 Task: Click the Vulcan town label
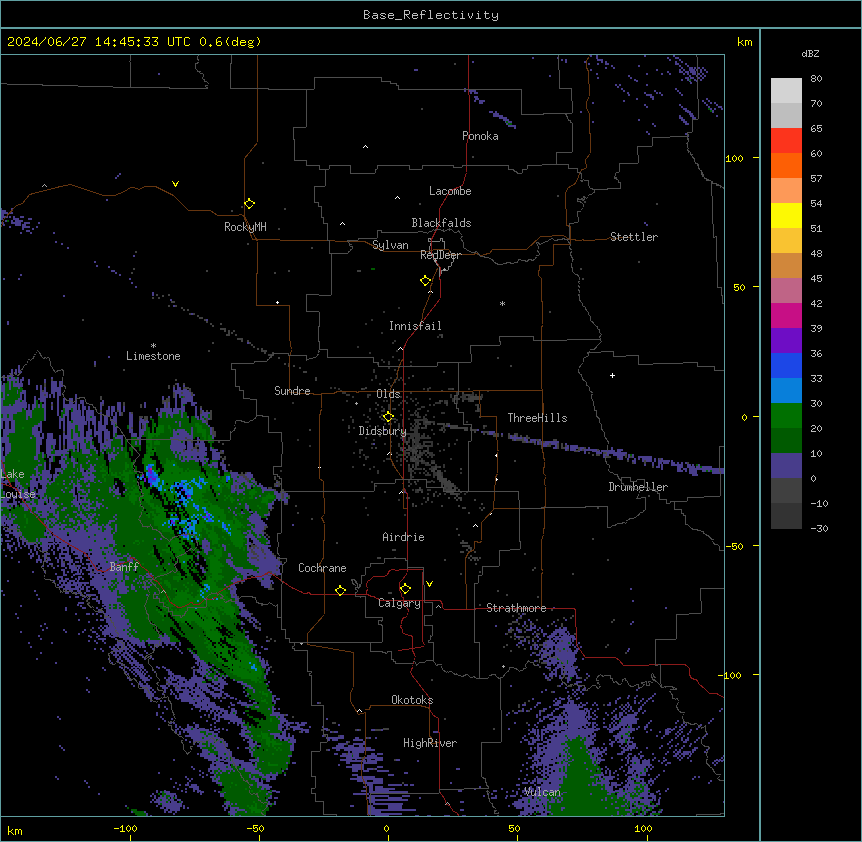point(542,792)
